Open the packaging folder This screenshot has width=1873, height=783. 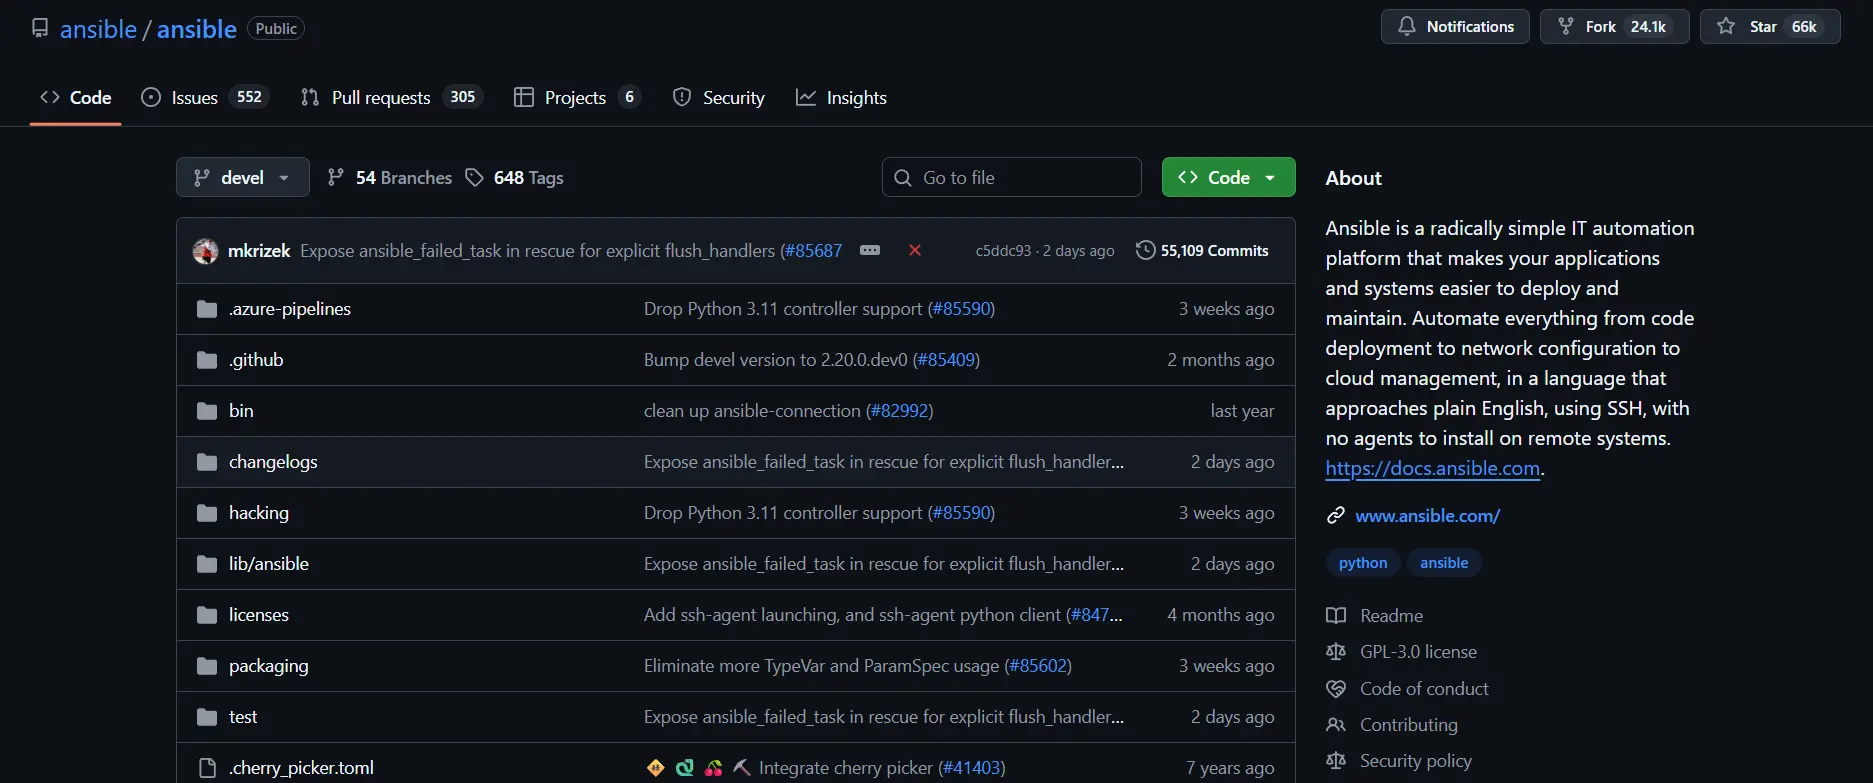(x=269, y=666)
